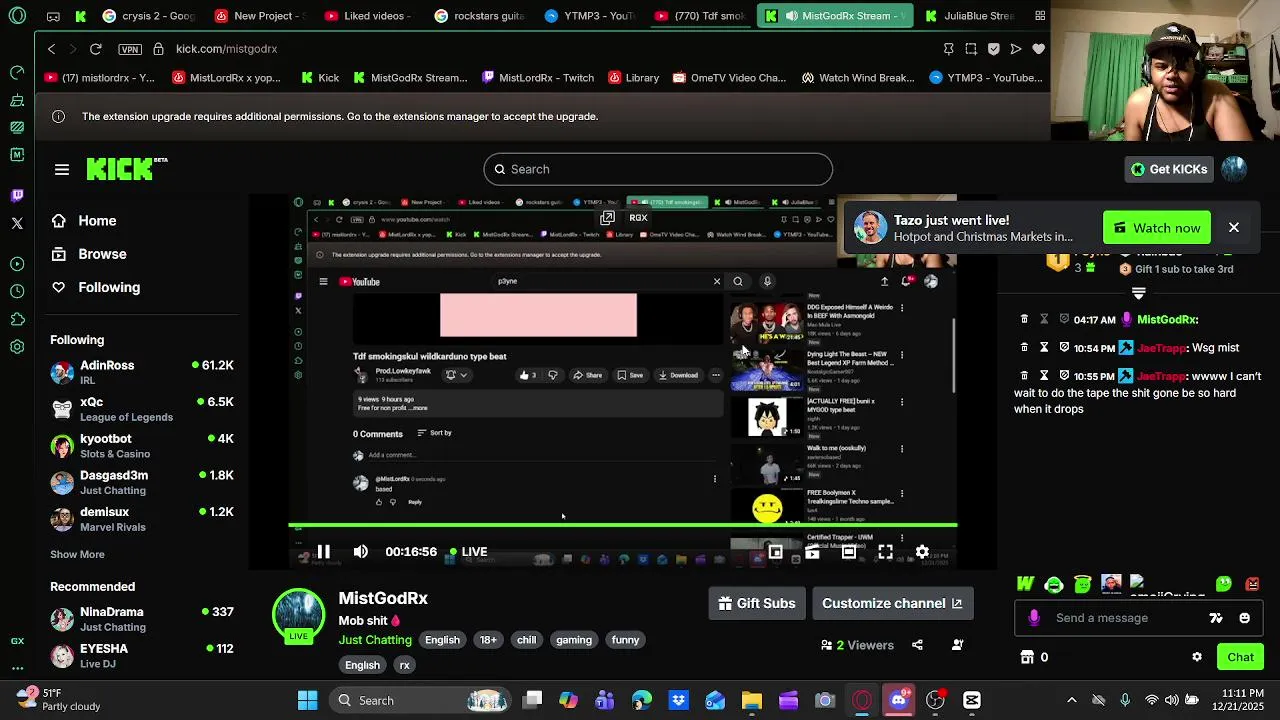Open the emoji picker smiley in chat
The height and width of the screenshot is (720, 1280).
point(1244,618)
